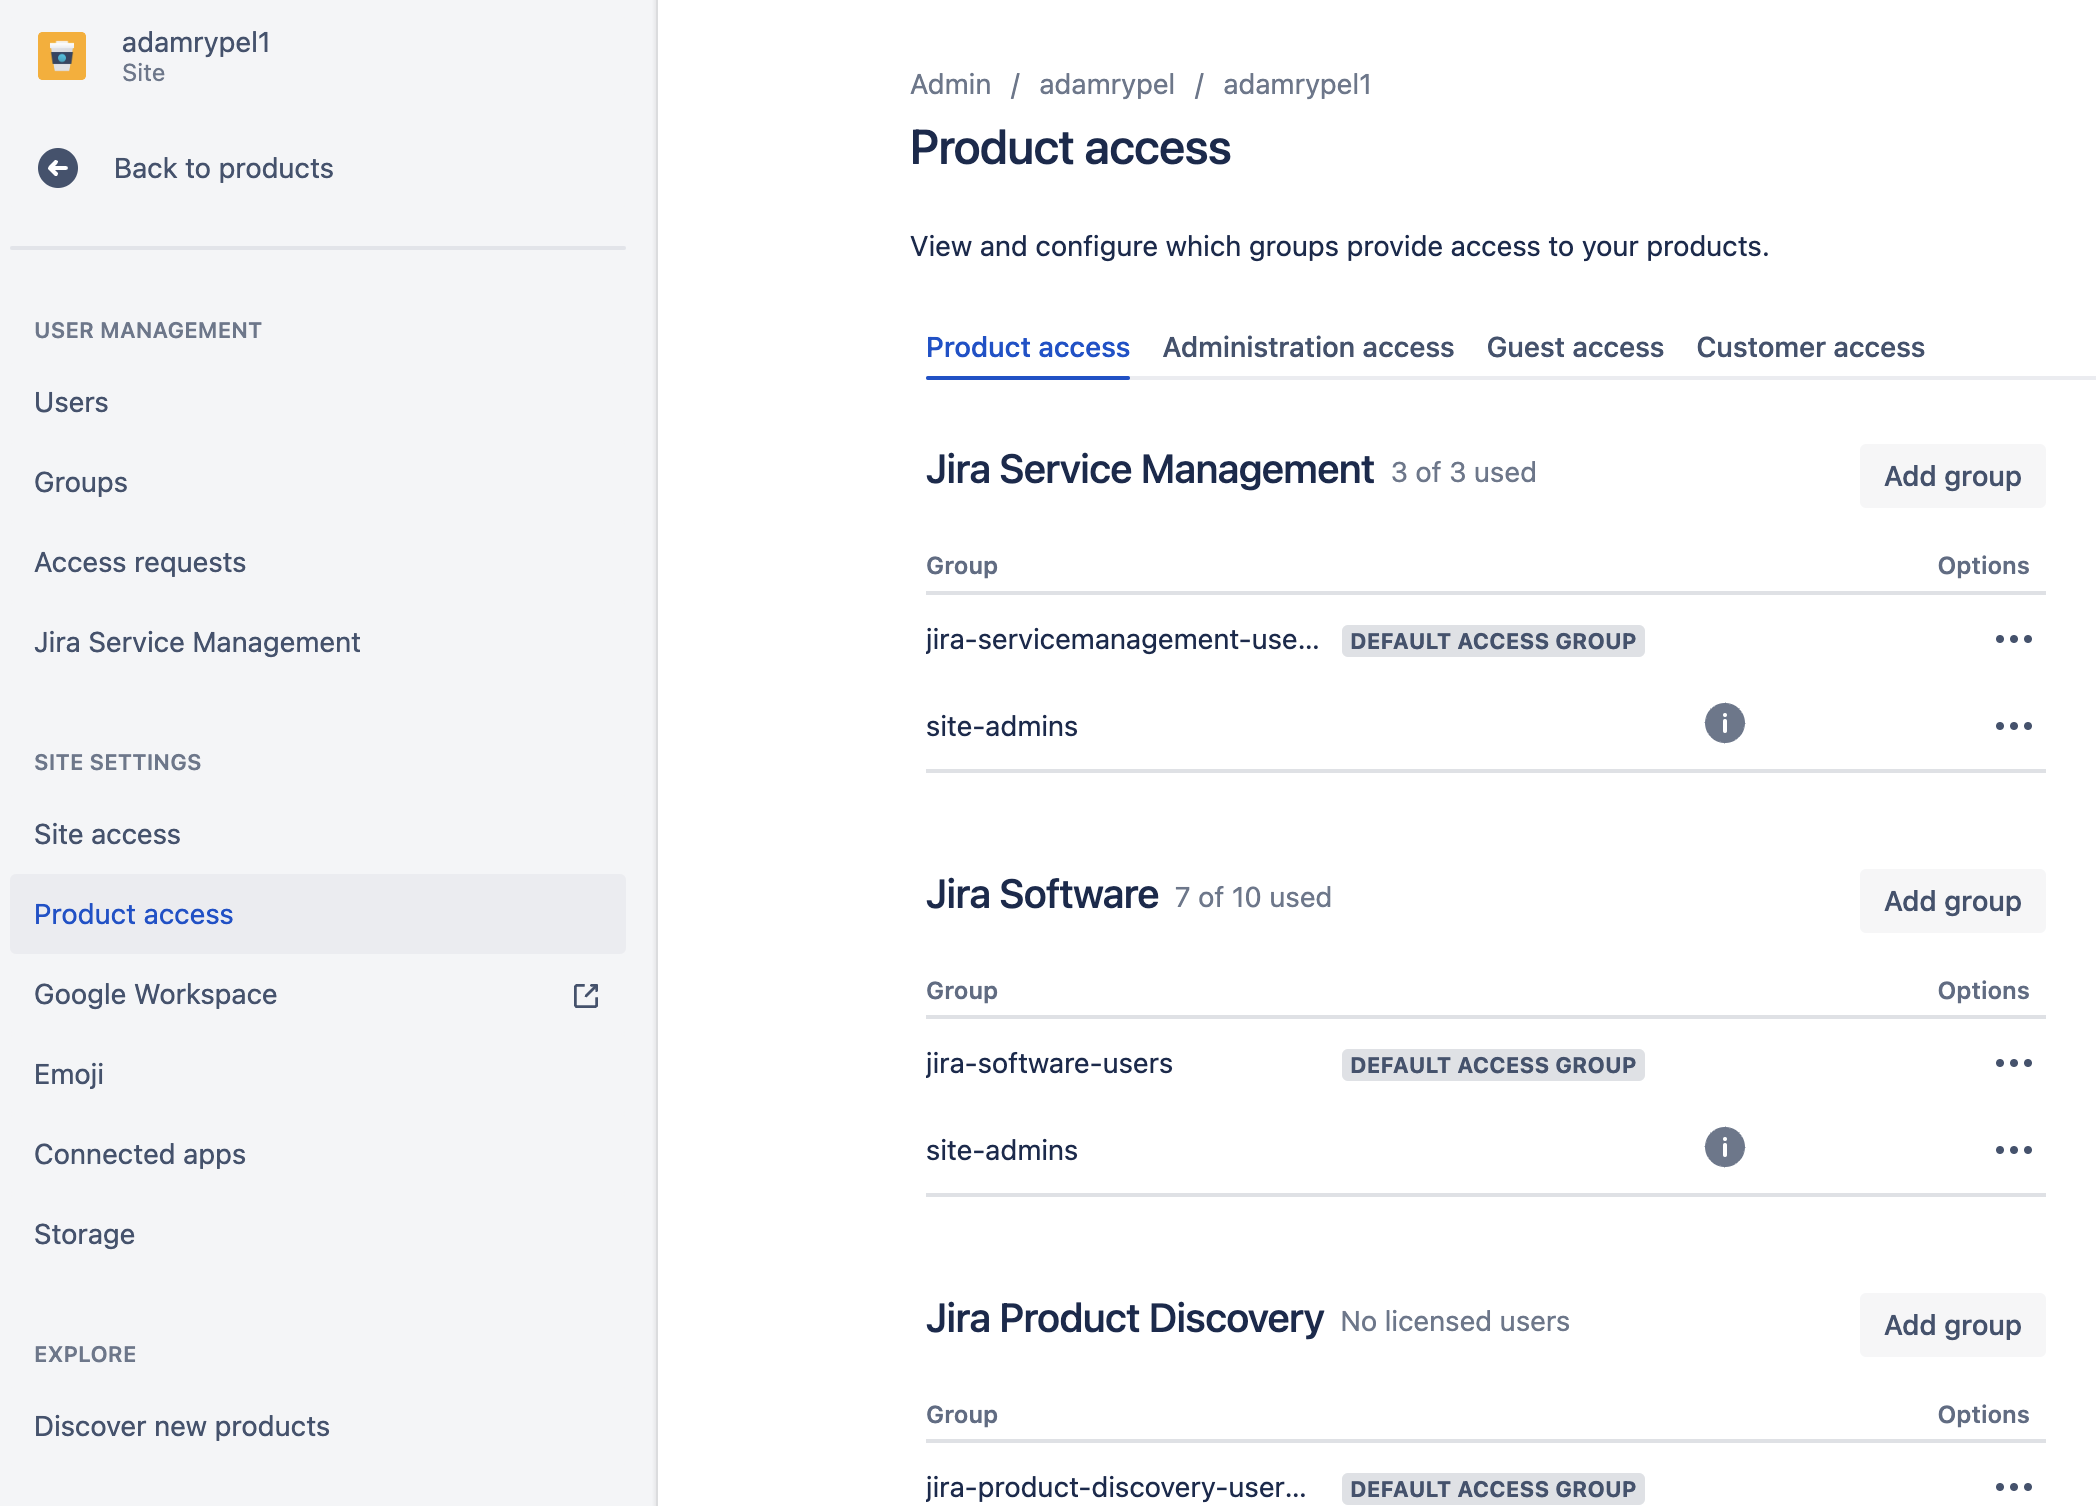Switch to Guest access tab
The image size is (2096, 1506).
[x=1574, y=347]
